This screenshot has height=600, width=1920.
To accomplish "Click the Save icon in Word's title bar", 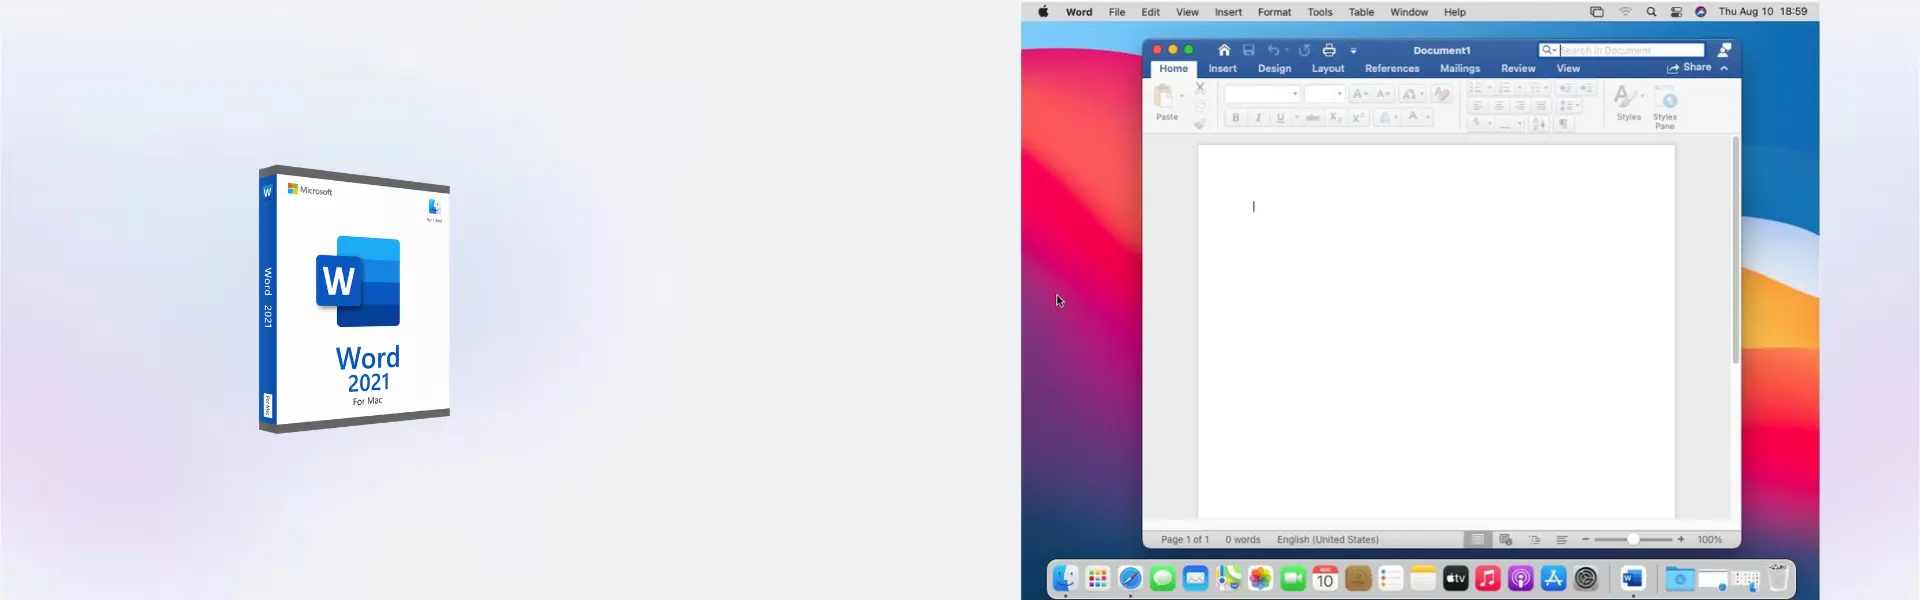I will pyautogui.click(x=1248, y=50).
